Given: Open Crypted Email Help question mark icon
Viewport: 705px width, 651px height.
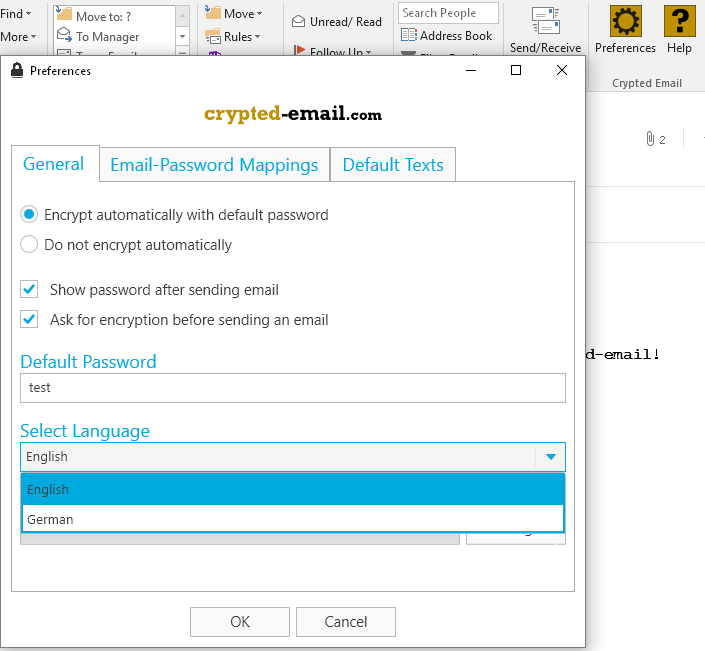Looking at the screenshot, I should [x=679, y=21].
